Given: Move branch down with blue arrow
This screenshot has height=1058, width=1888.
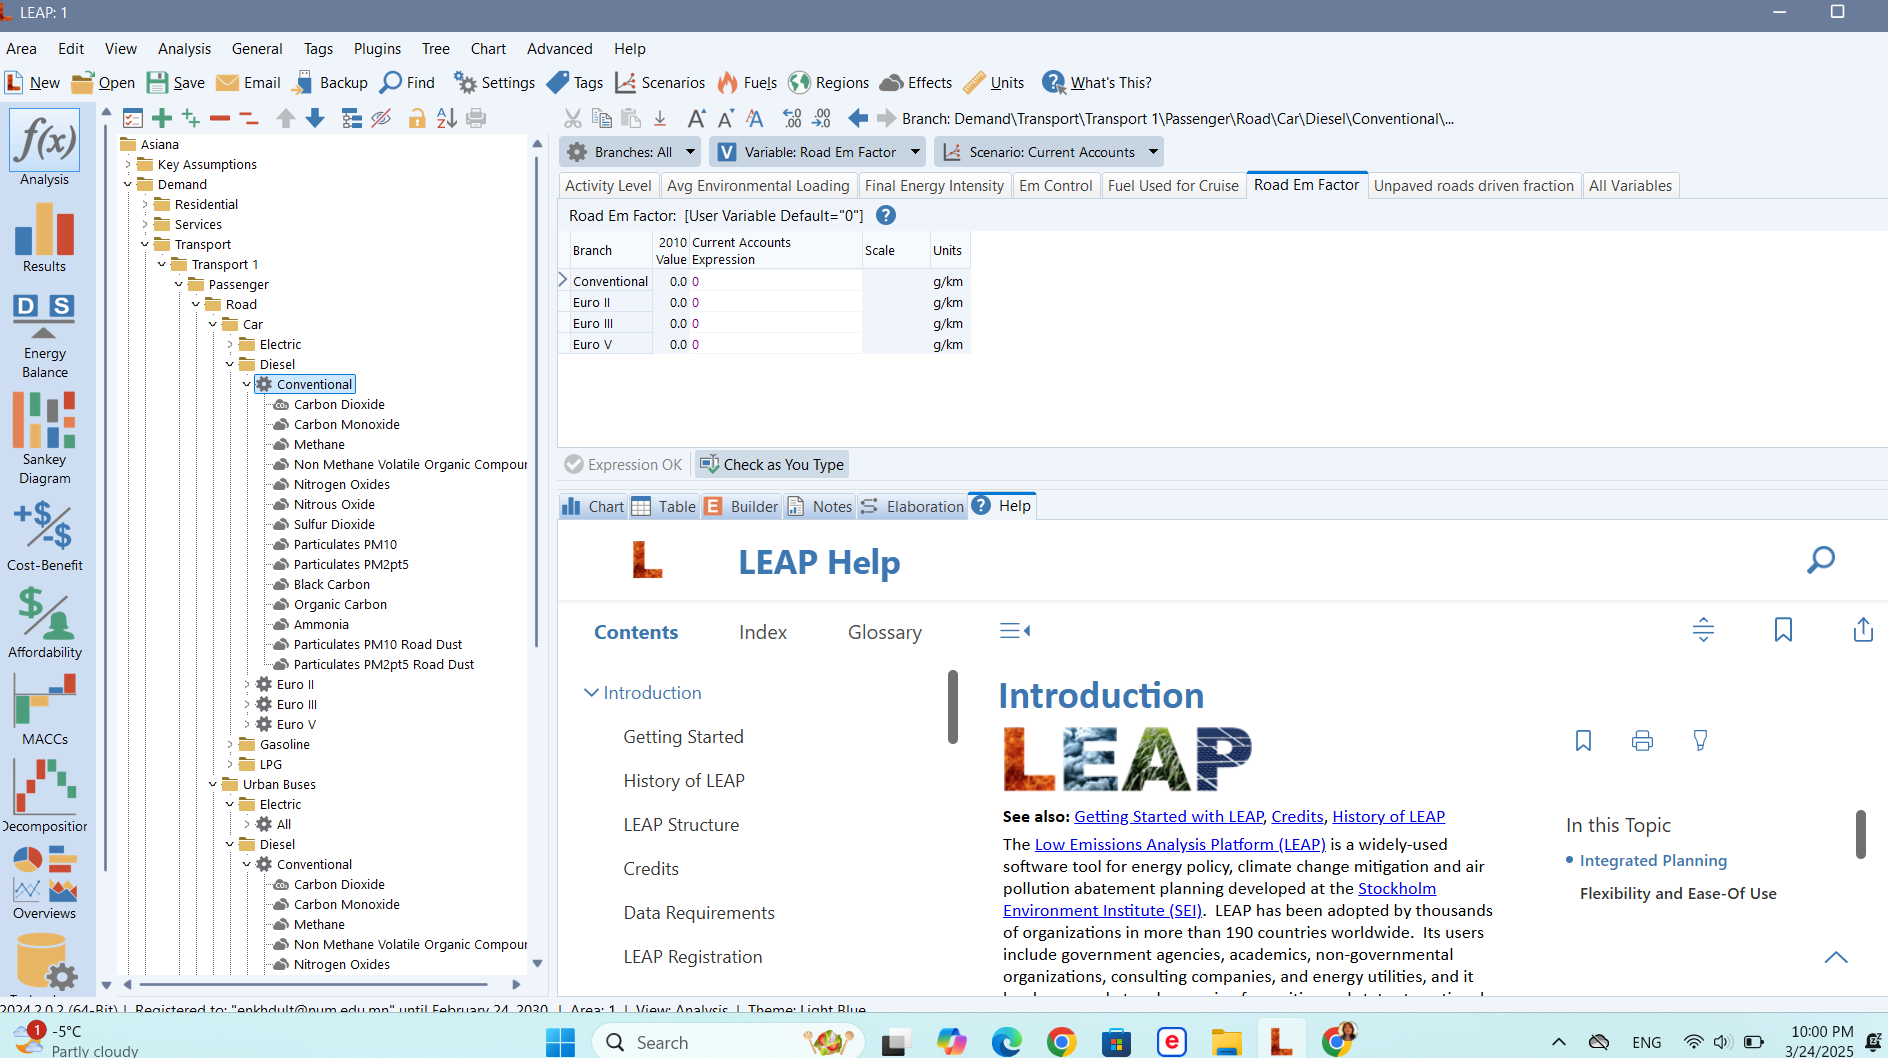Looking at the screenshot, I should tap(315, 118).
